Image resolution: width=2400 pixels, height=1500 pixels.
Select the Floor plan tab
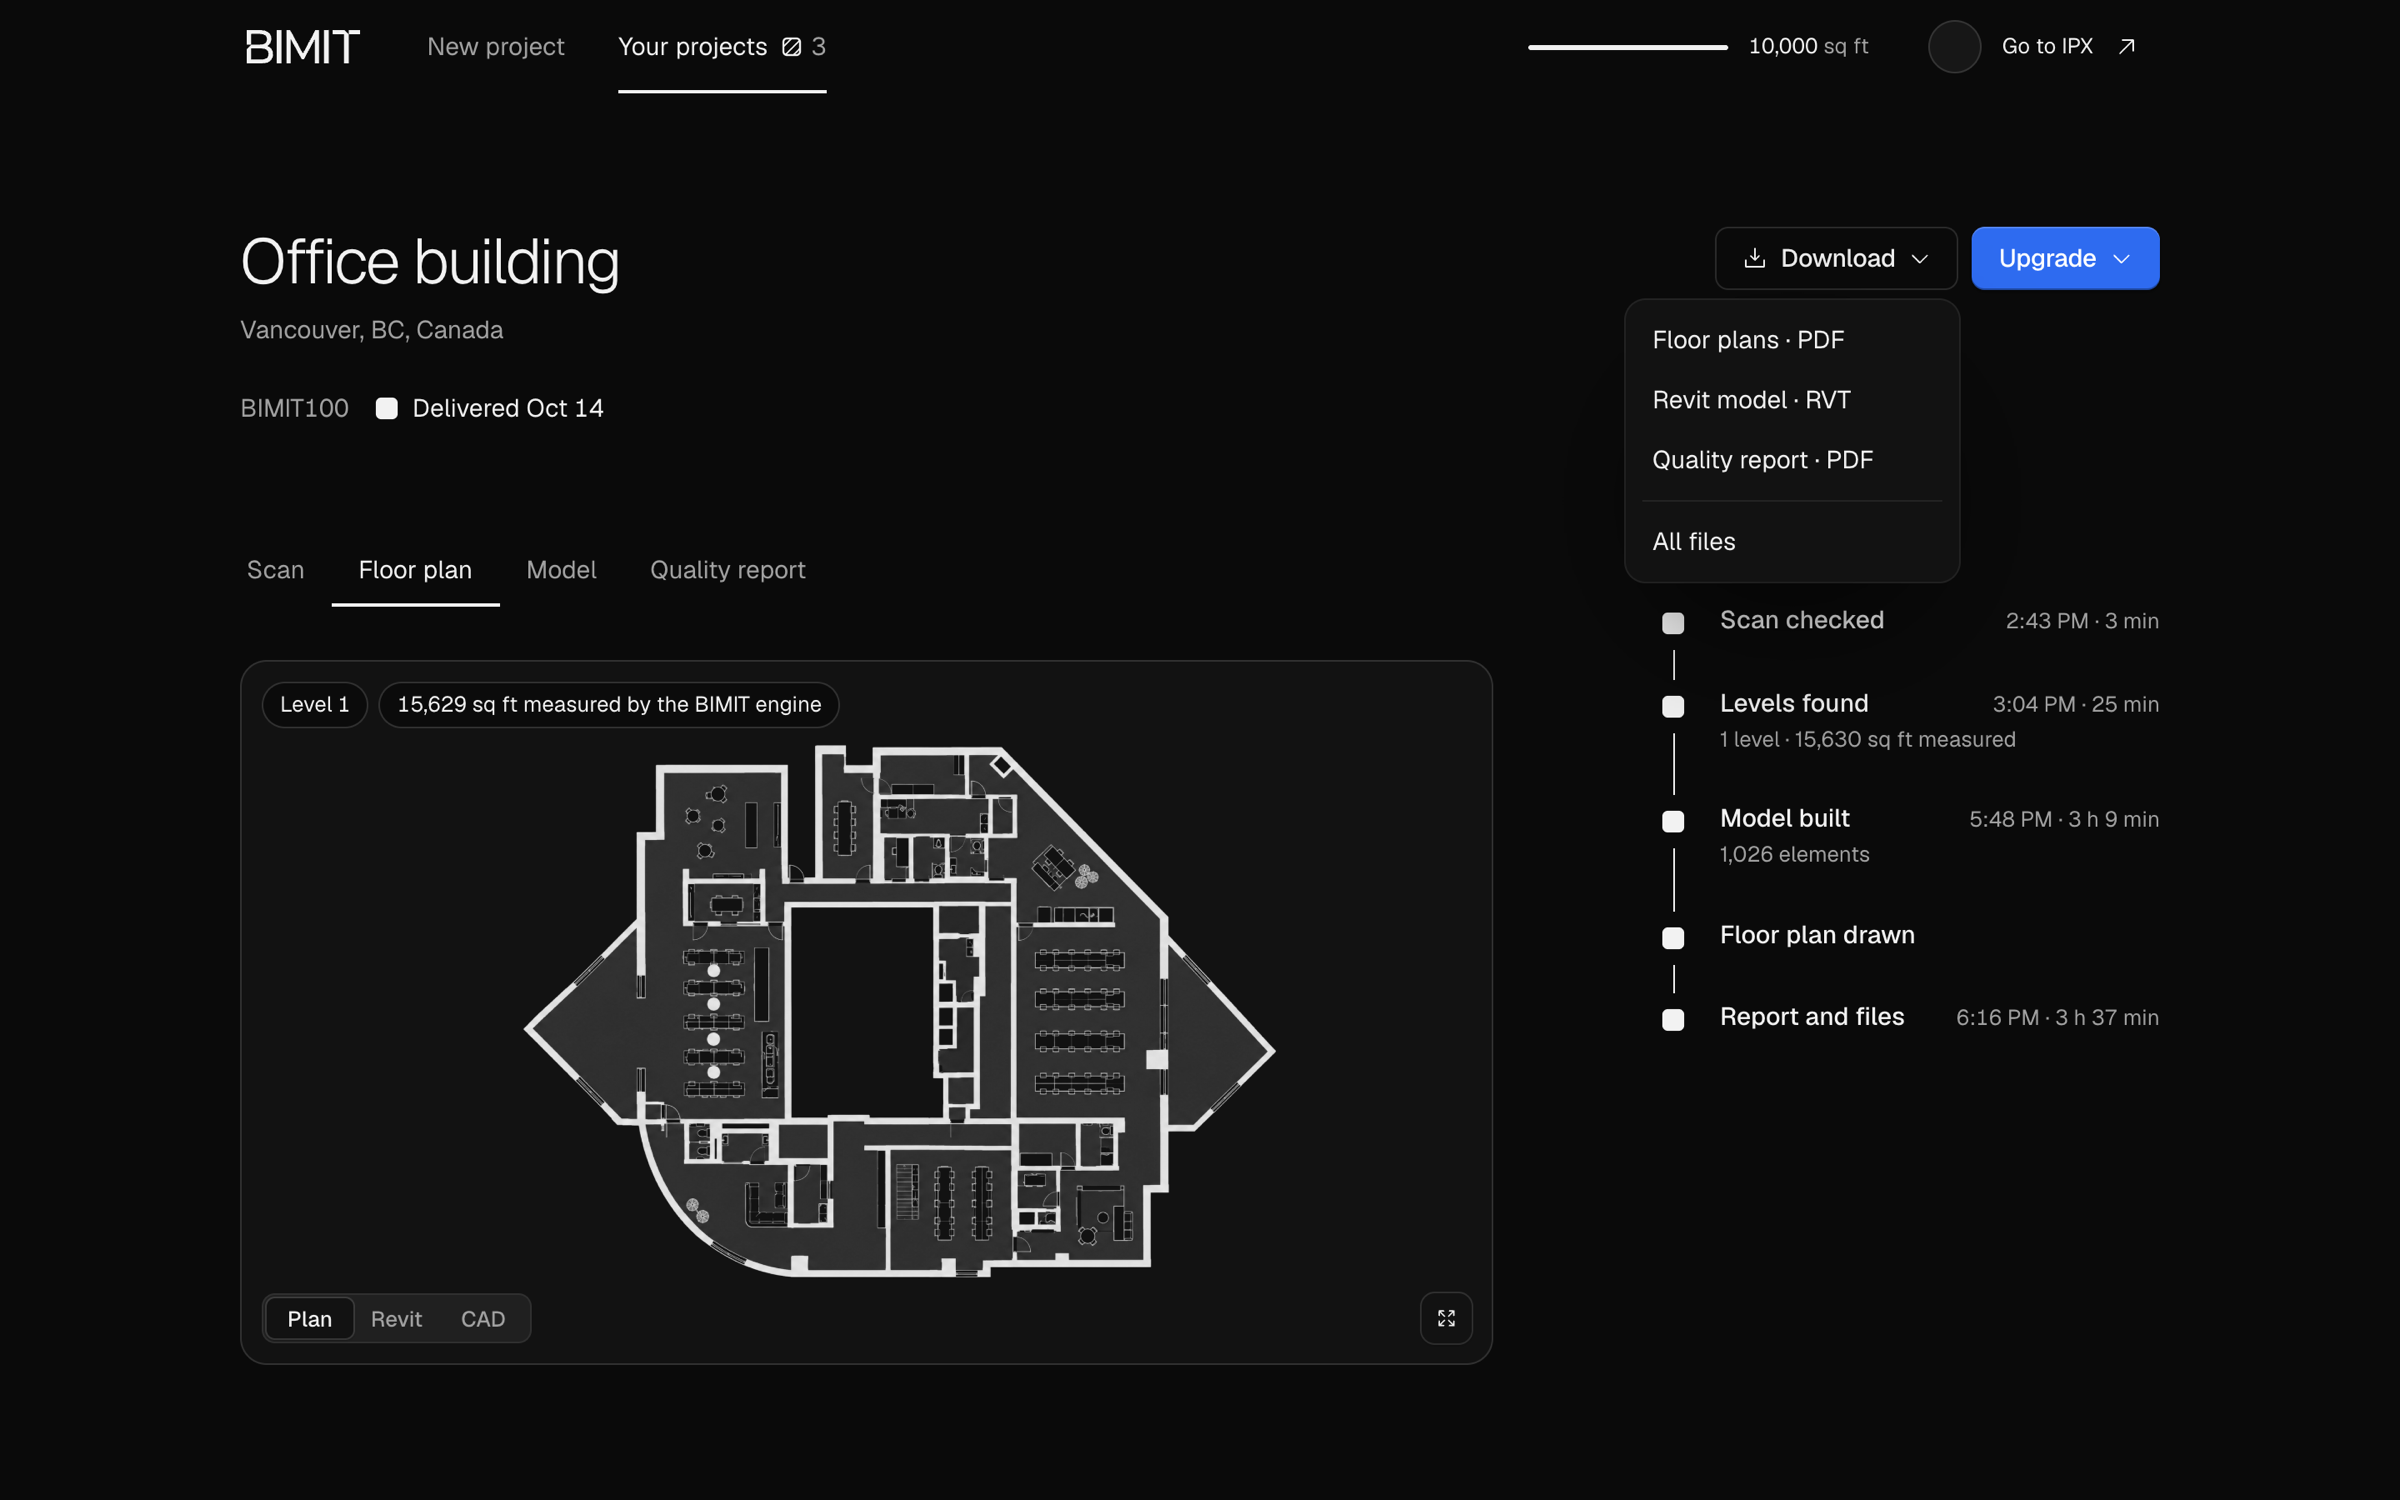pos(415,570)
